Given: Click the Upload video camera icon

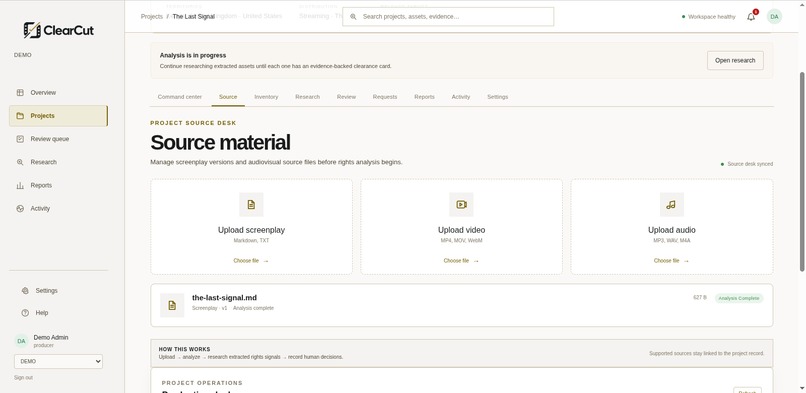Looking at the screenshot, I should click(462, 204).
